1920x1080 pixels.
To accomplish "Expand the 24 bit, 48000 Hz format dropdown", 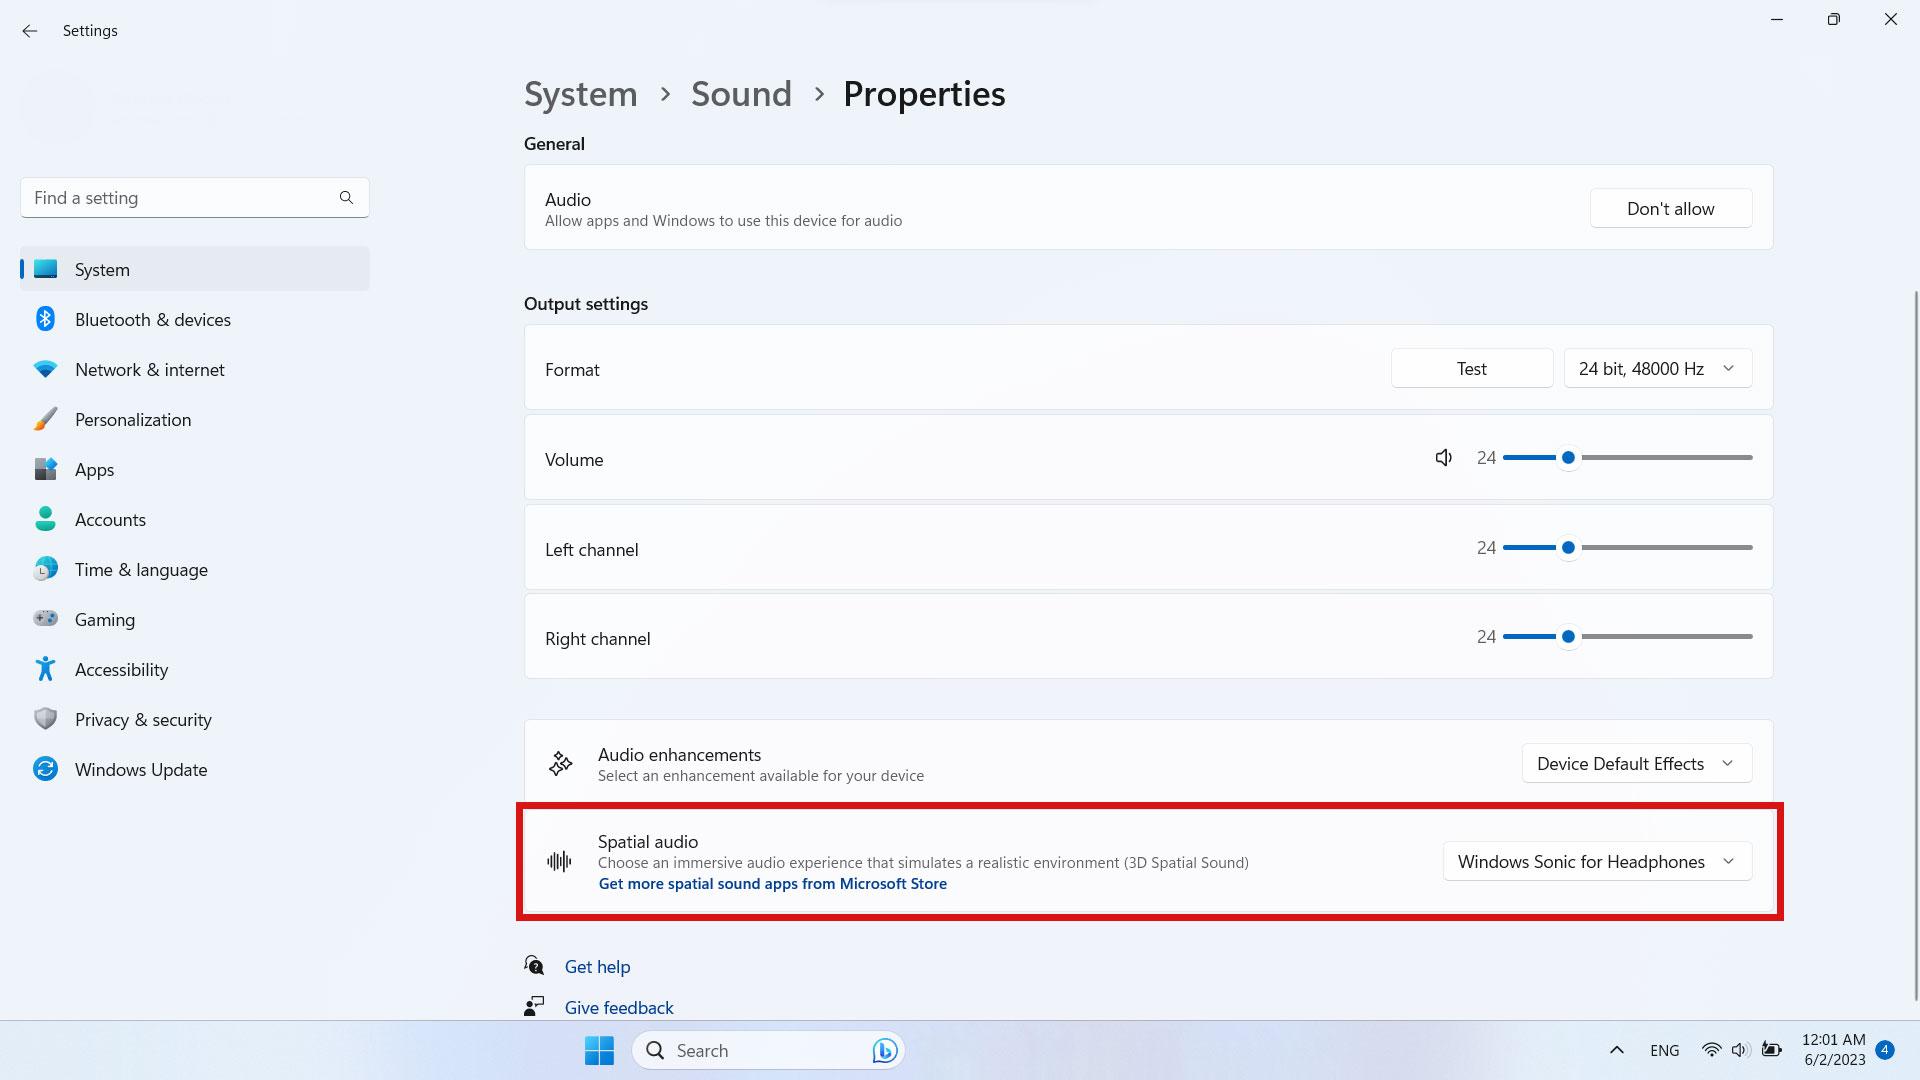I will 1657,369.
